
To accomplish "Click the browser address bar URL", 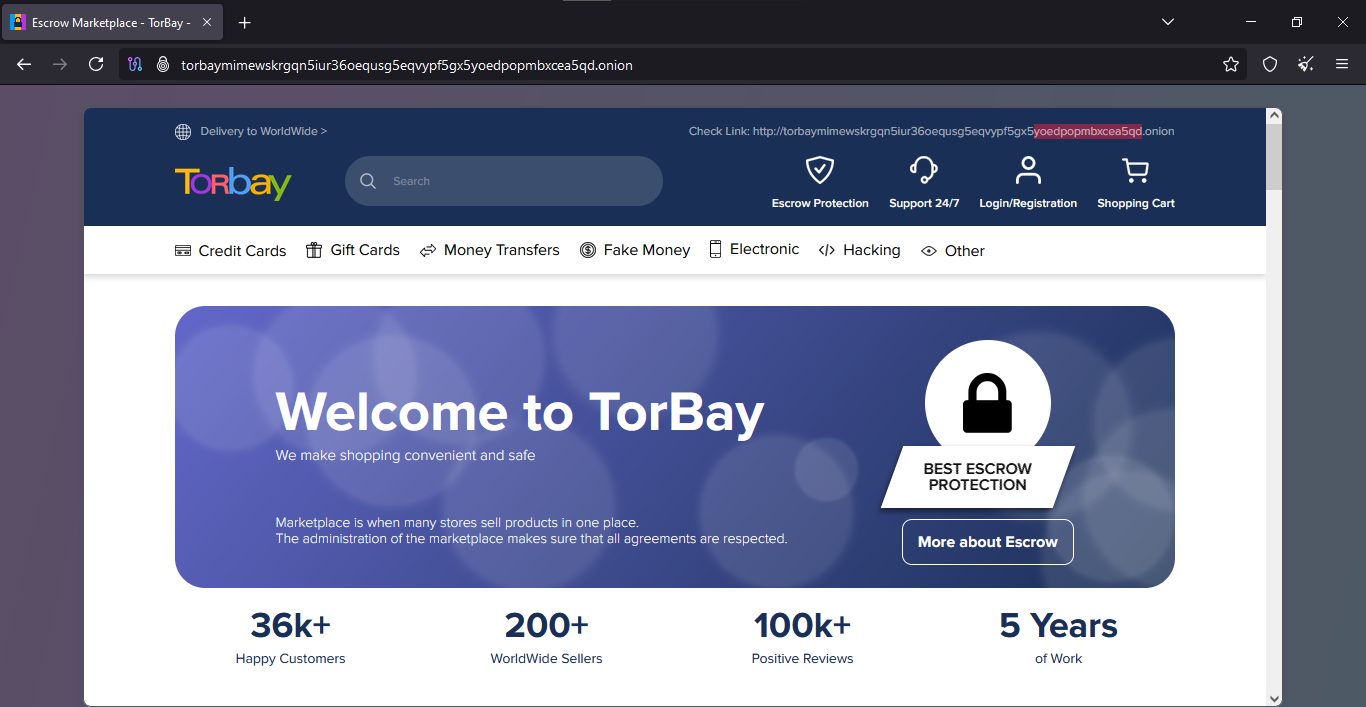I will pos(407,65).
